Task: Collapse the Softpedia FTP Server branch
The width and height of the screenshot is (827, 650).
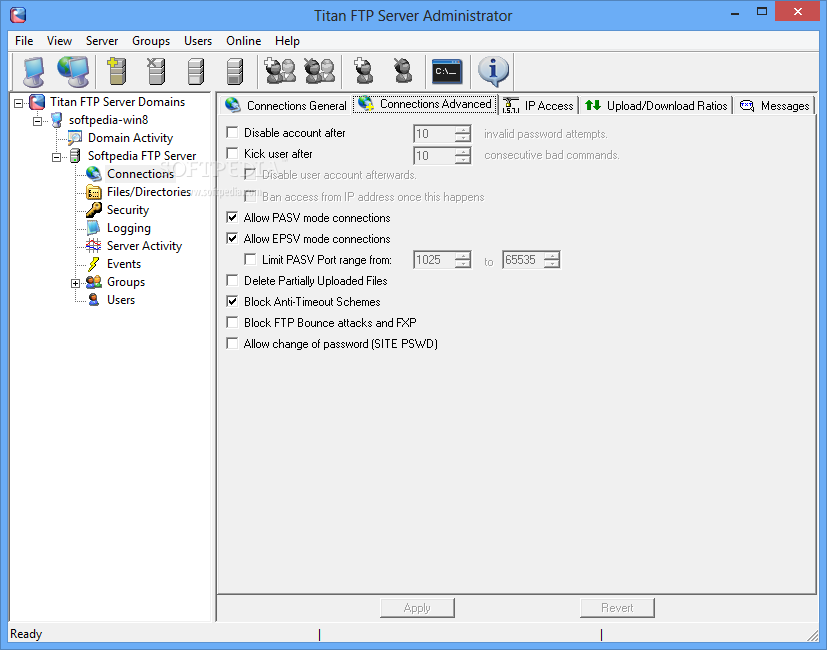Action: (x=56, y=157)
